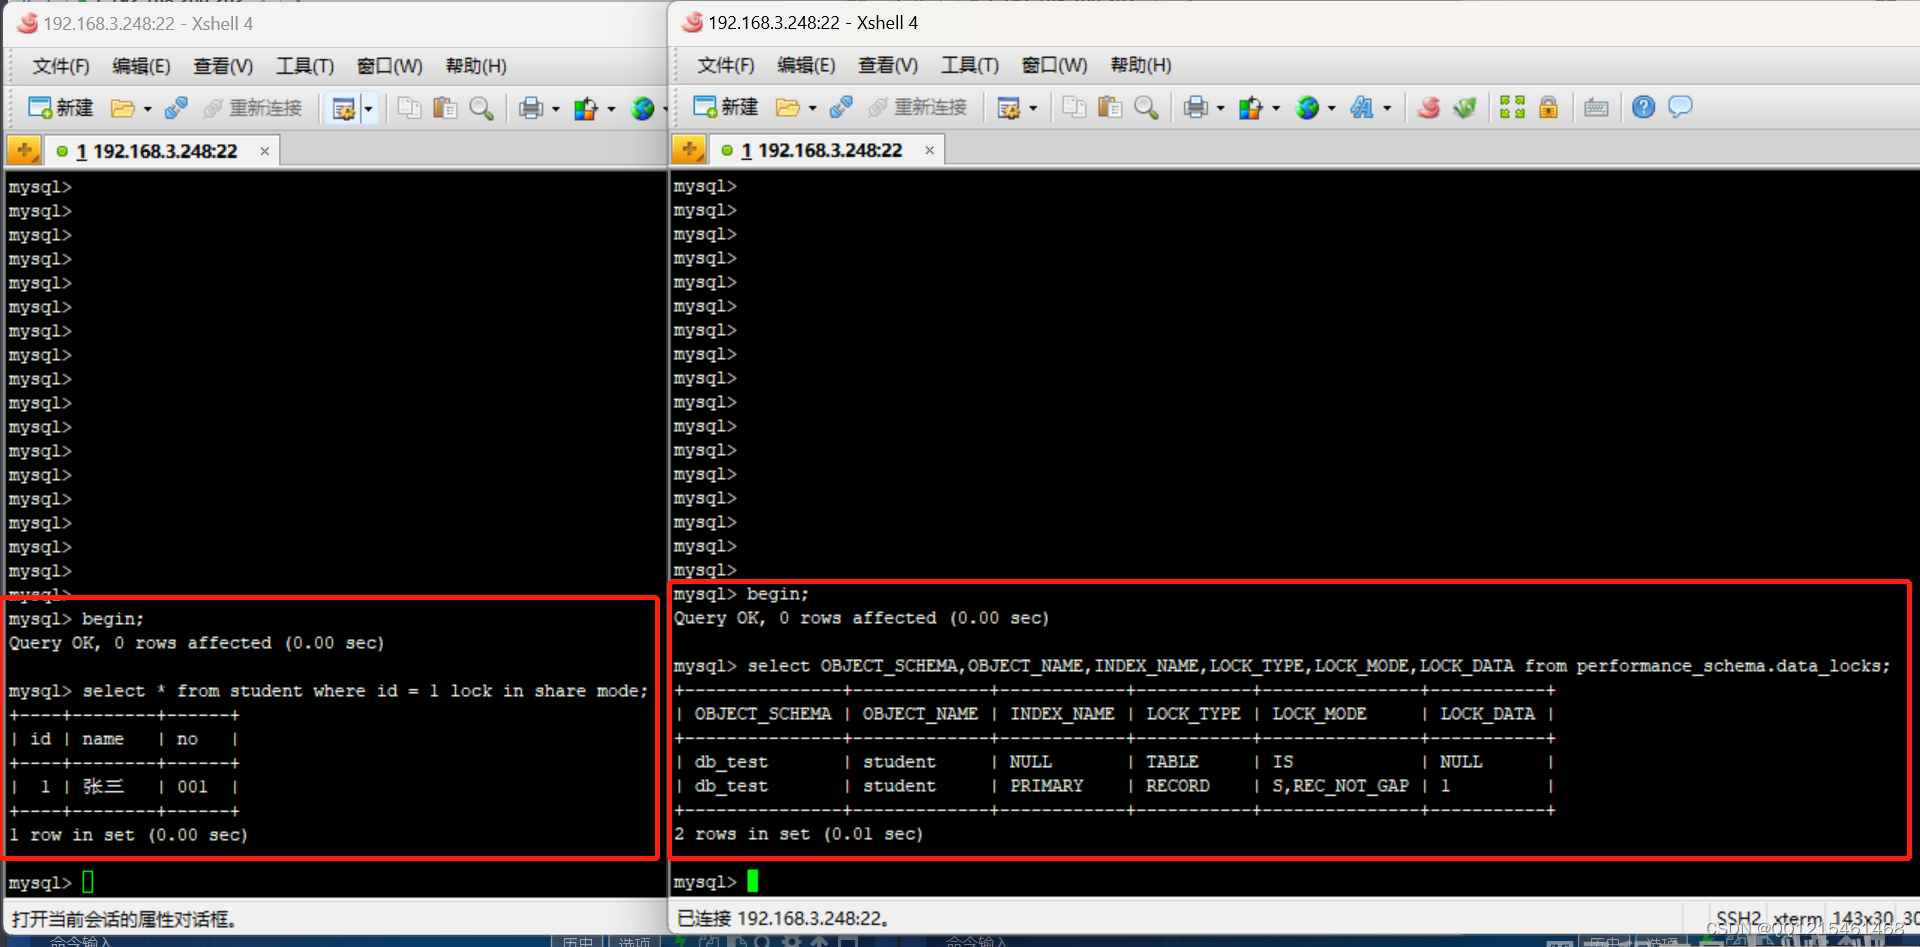This screenshot has width=1920, height=947.
Task: Click the globe encoding icon in the right window
Action: point(1307,107)
